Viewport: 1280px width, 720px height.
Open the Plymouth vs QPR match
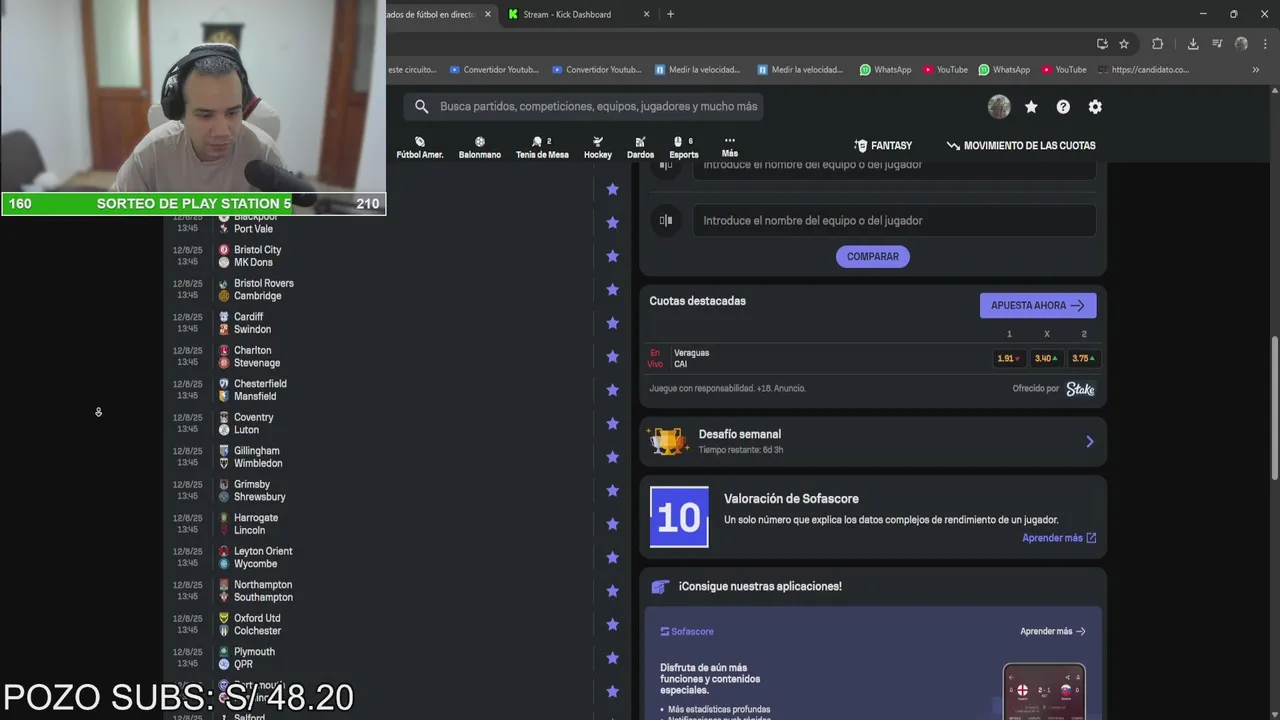(x=395, y=658)
